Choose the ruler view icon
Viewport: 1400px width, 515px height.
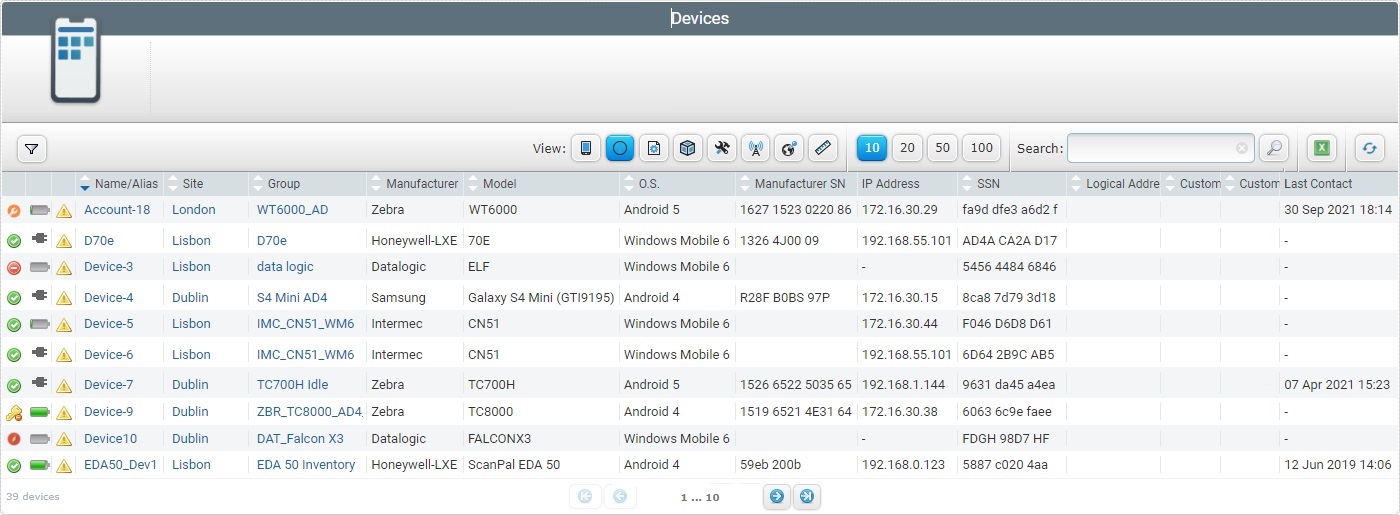(823, 148)
